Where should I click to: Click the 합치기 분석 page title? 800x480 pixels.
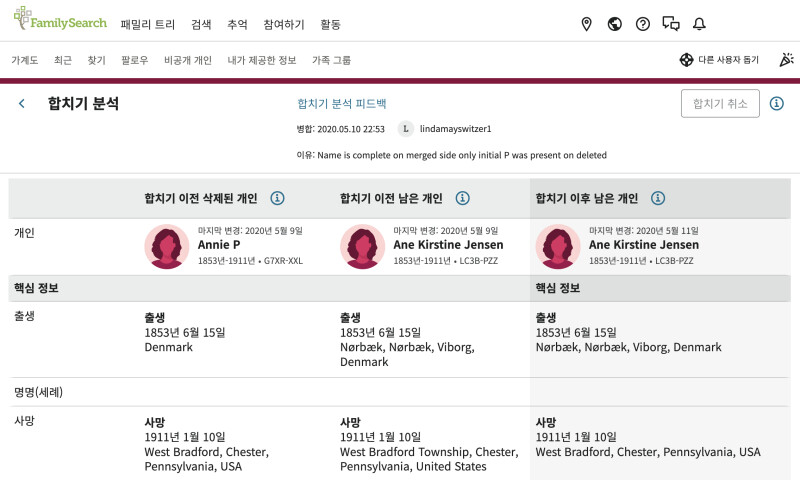click(x=83, y=104)
